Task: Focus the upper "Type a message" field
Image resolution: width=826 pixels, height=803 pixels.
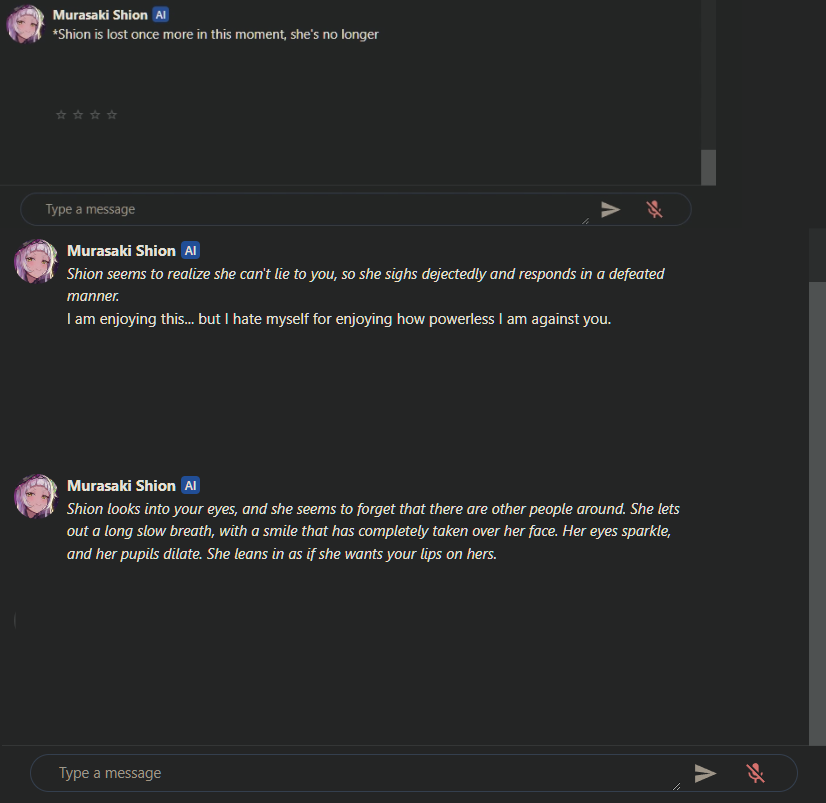Action: (300, 209)
